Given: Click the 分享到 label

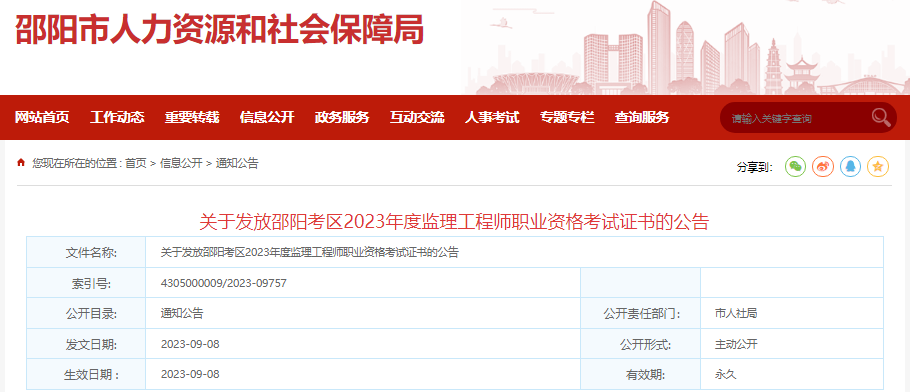Looking at the screenshot, I should [x=755, y=167].
